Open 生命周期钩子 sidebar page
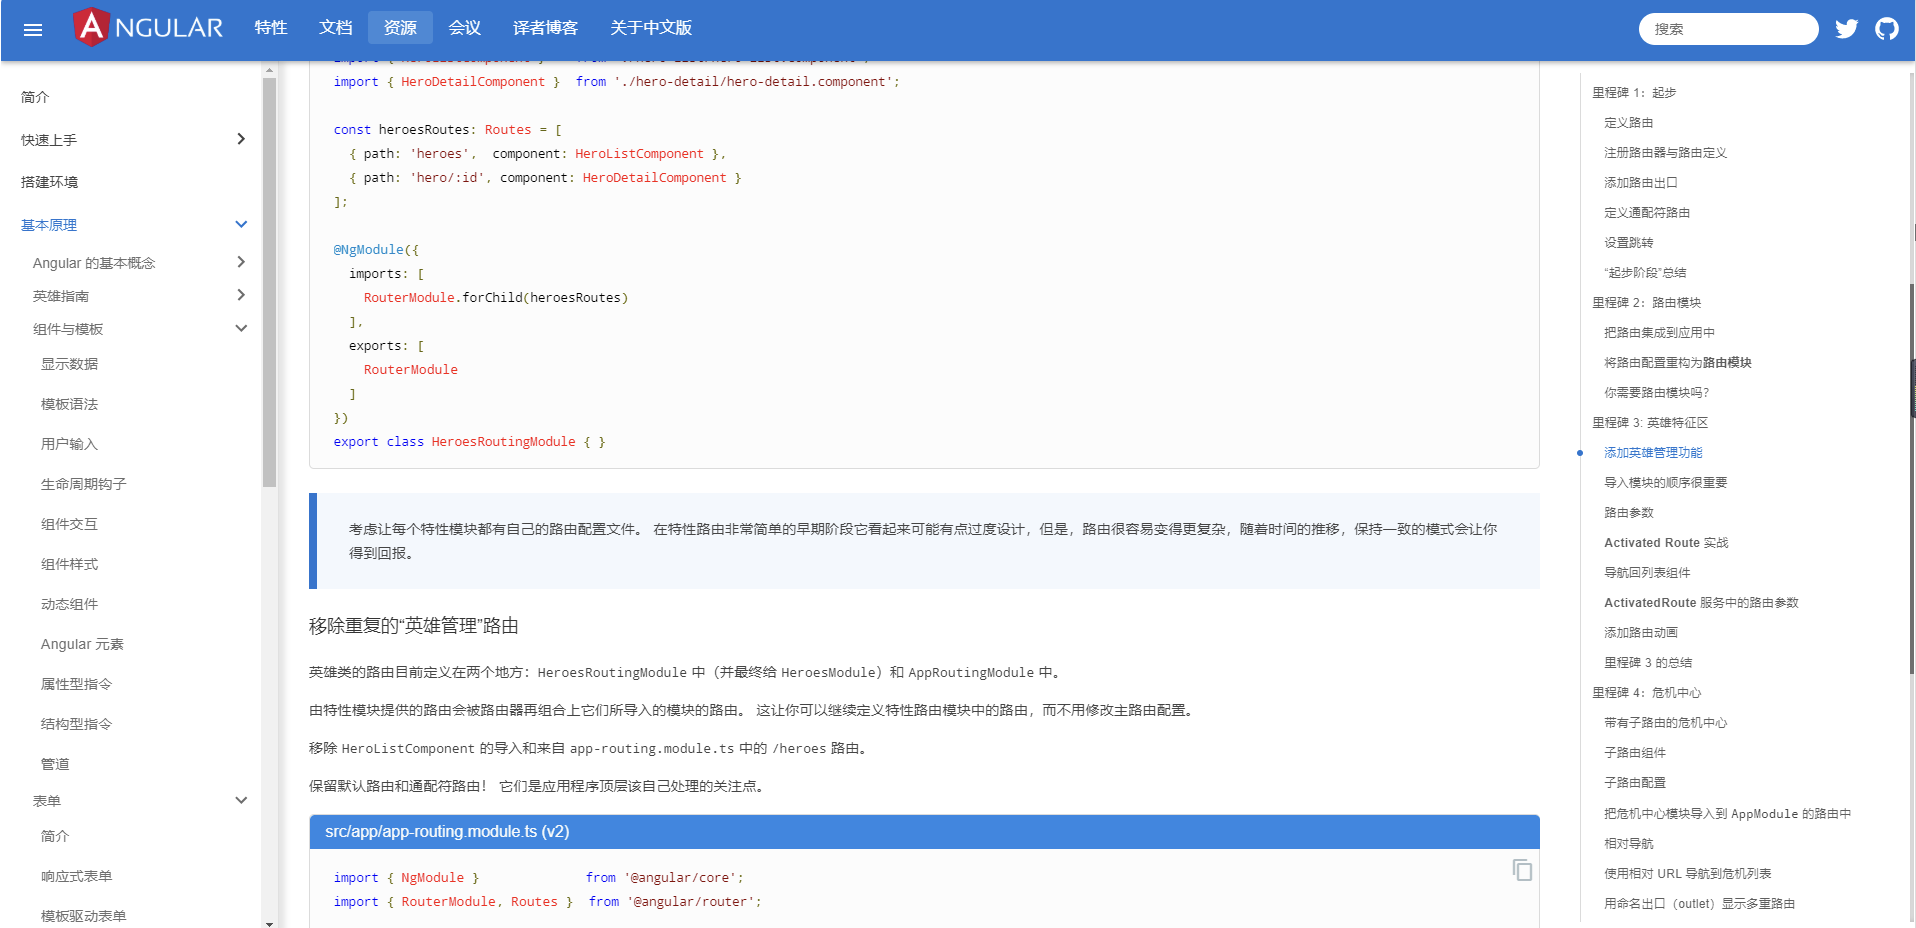Screen dimensions: 1916x928 click(83, 484)
